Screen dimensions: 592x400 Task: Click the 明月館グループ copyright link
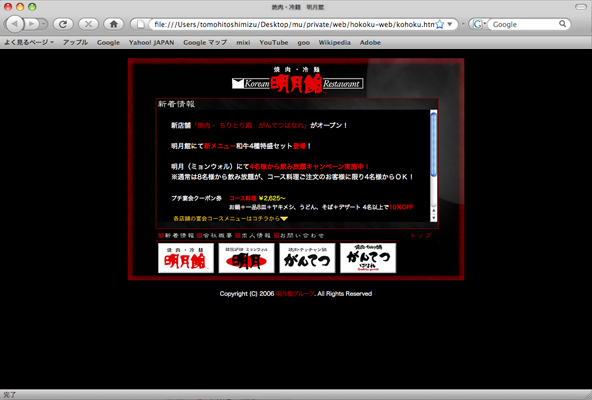[295, 293]
